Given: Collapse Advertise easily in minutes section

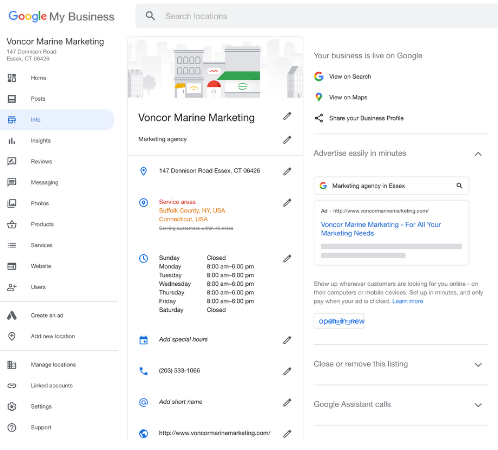Looking at the screenshot, I should pos(478,154).
